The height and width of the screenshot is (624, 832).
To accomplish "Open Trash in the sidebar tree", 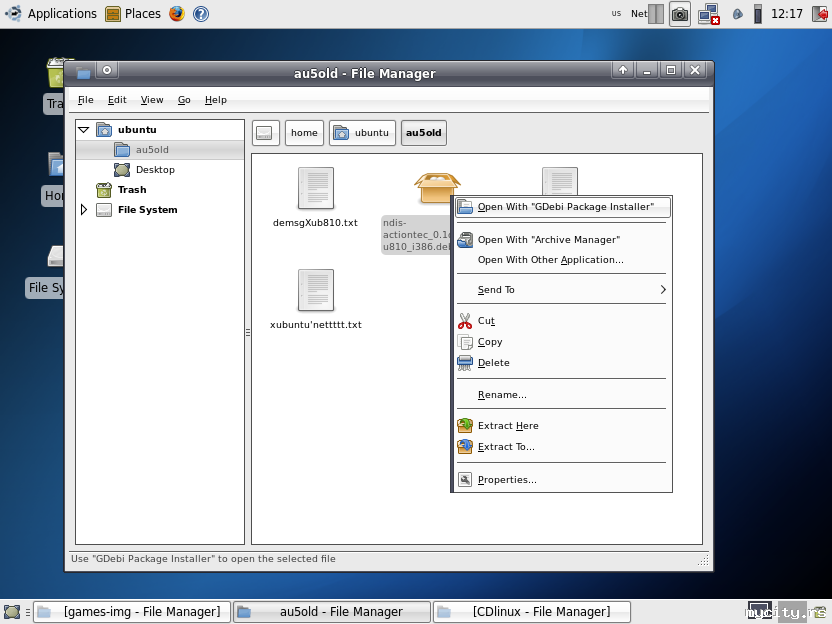I will 131,190.
